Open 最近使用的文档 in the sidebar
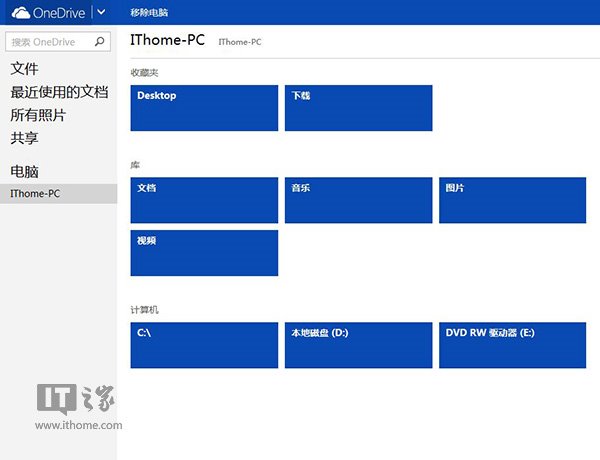Screen dimensions: 600x460 point(59,92)
